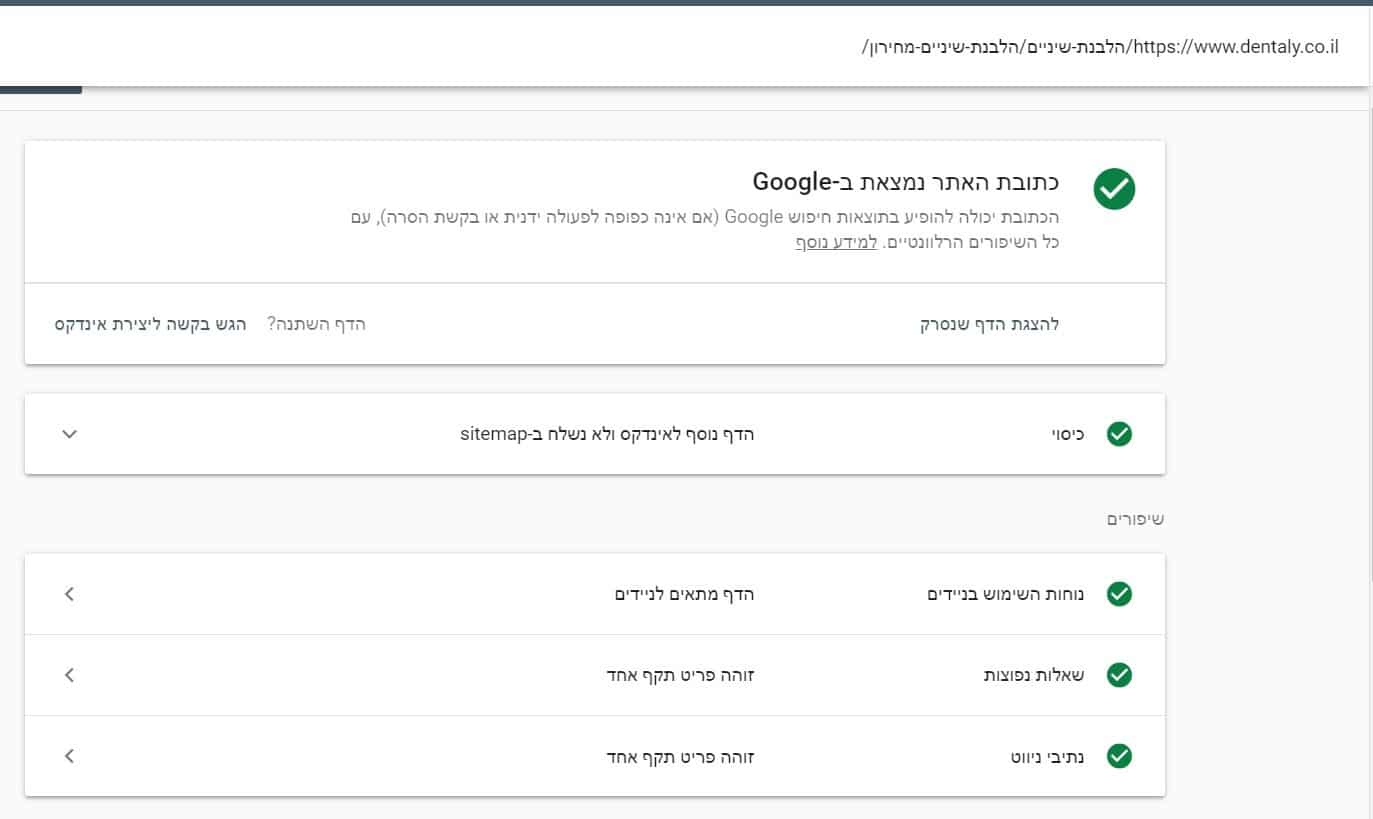Viewport: 1373px width, 819px height.
Task: Click the הדף מתאים לניידים status text
Action: (x=684, y=594)
